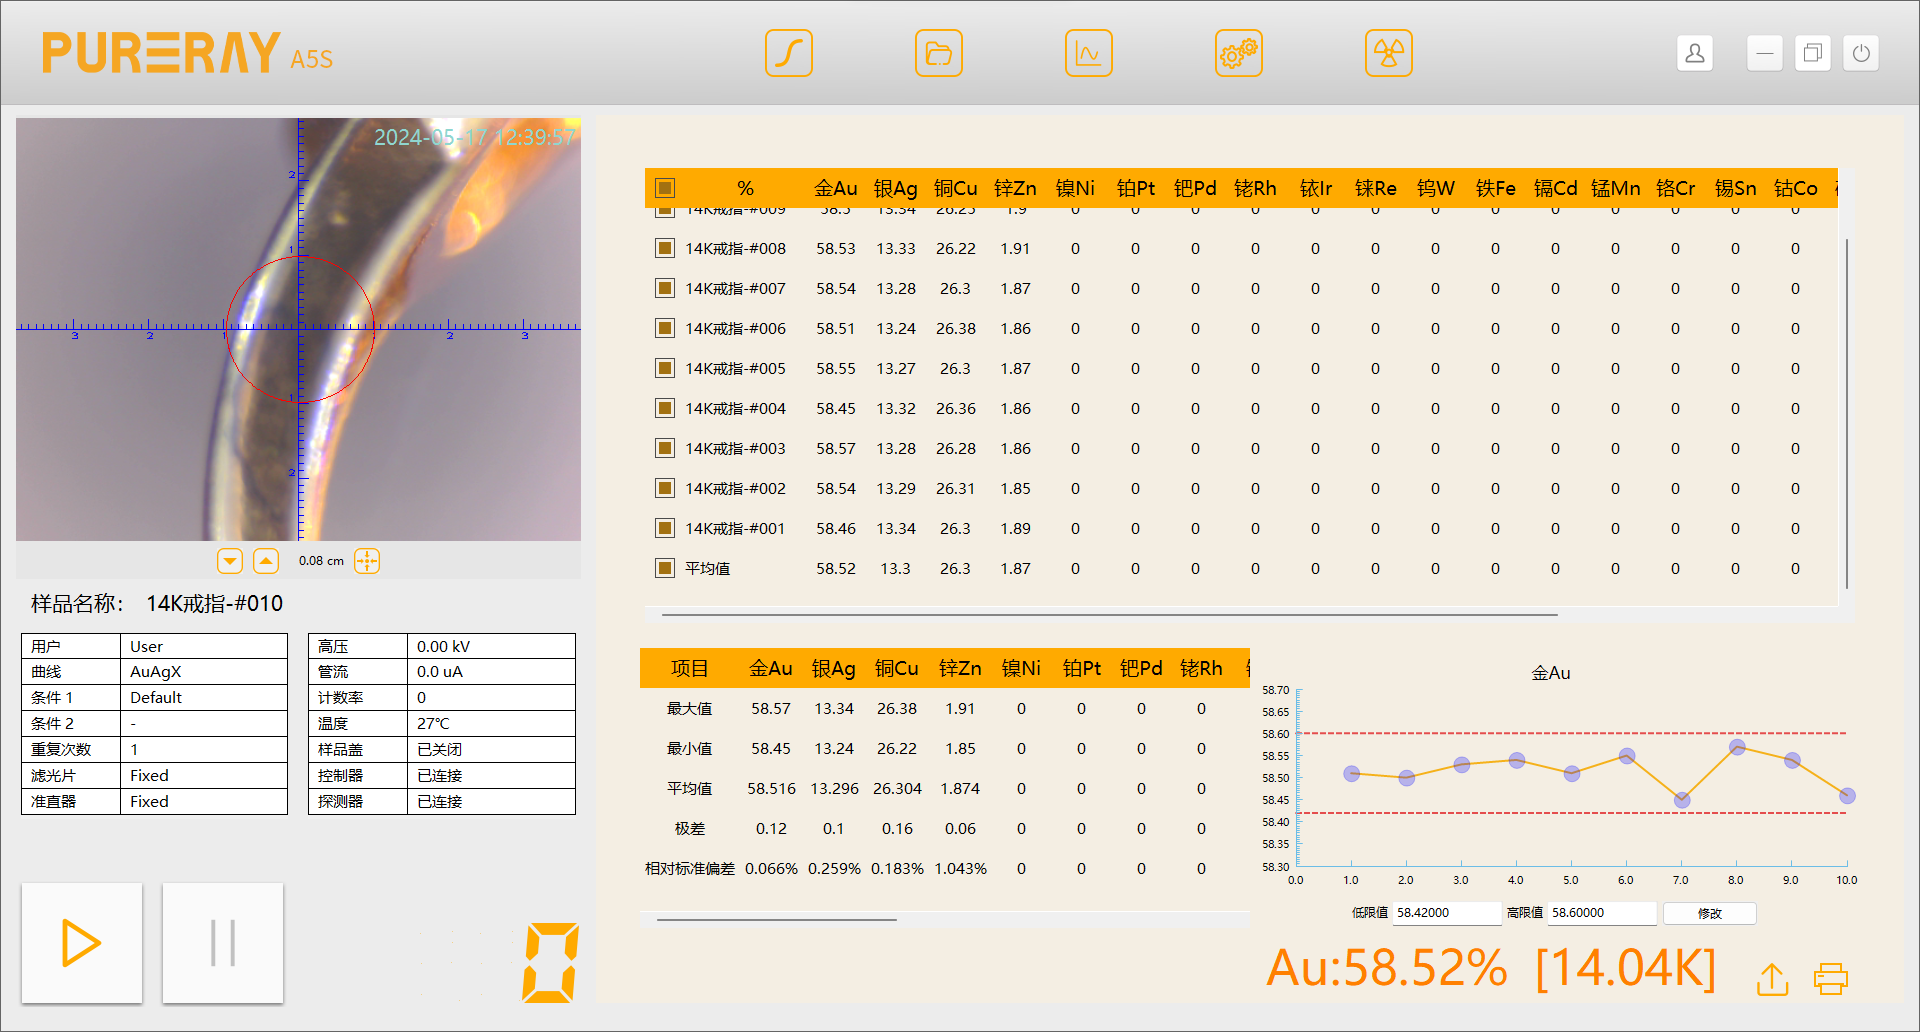This screenshot has width=1920, height=1032.
Task: Click the 金Au chart title
Action: pos(1551,673)
